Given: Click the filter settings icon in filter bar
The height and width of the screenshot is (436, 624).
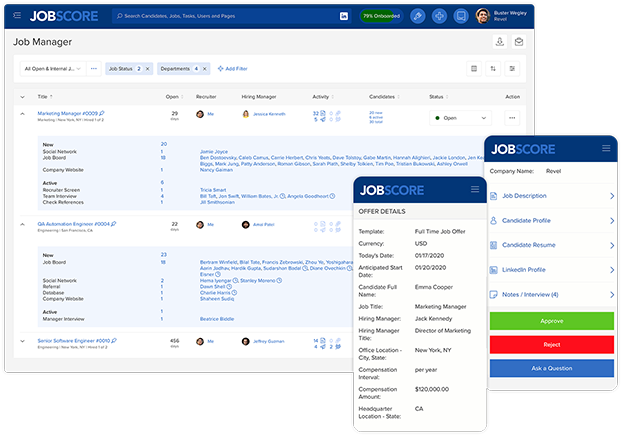Looking at the screenshot, I should 512,69.
